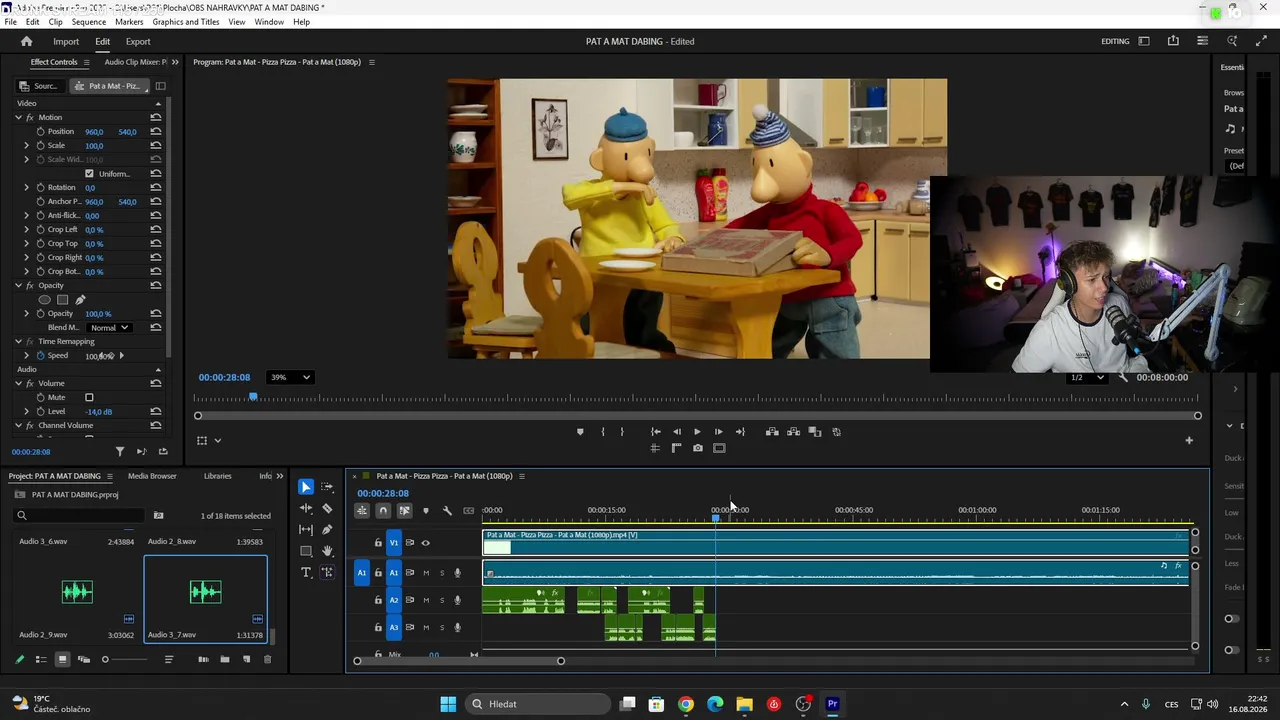This screenshot has height=720, width=1280.
Task: Switch to the Media Browser tab
Action: pyautogui.click(x=152, y=476)
